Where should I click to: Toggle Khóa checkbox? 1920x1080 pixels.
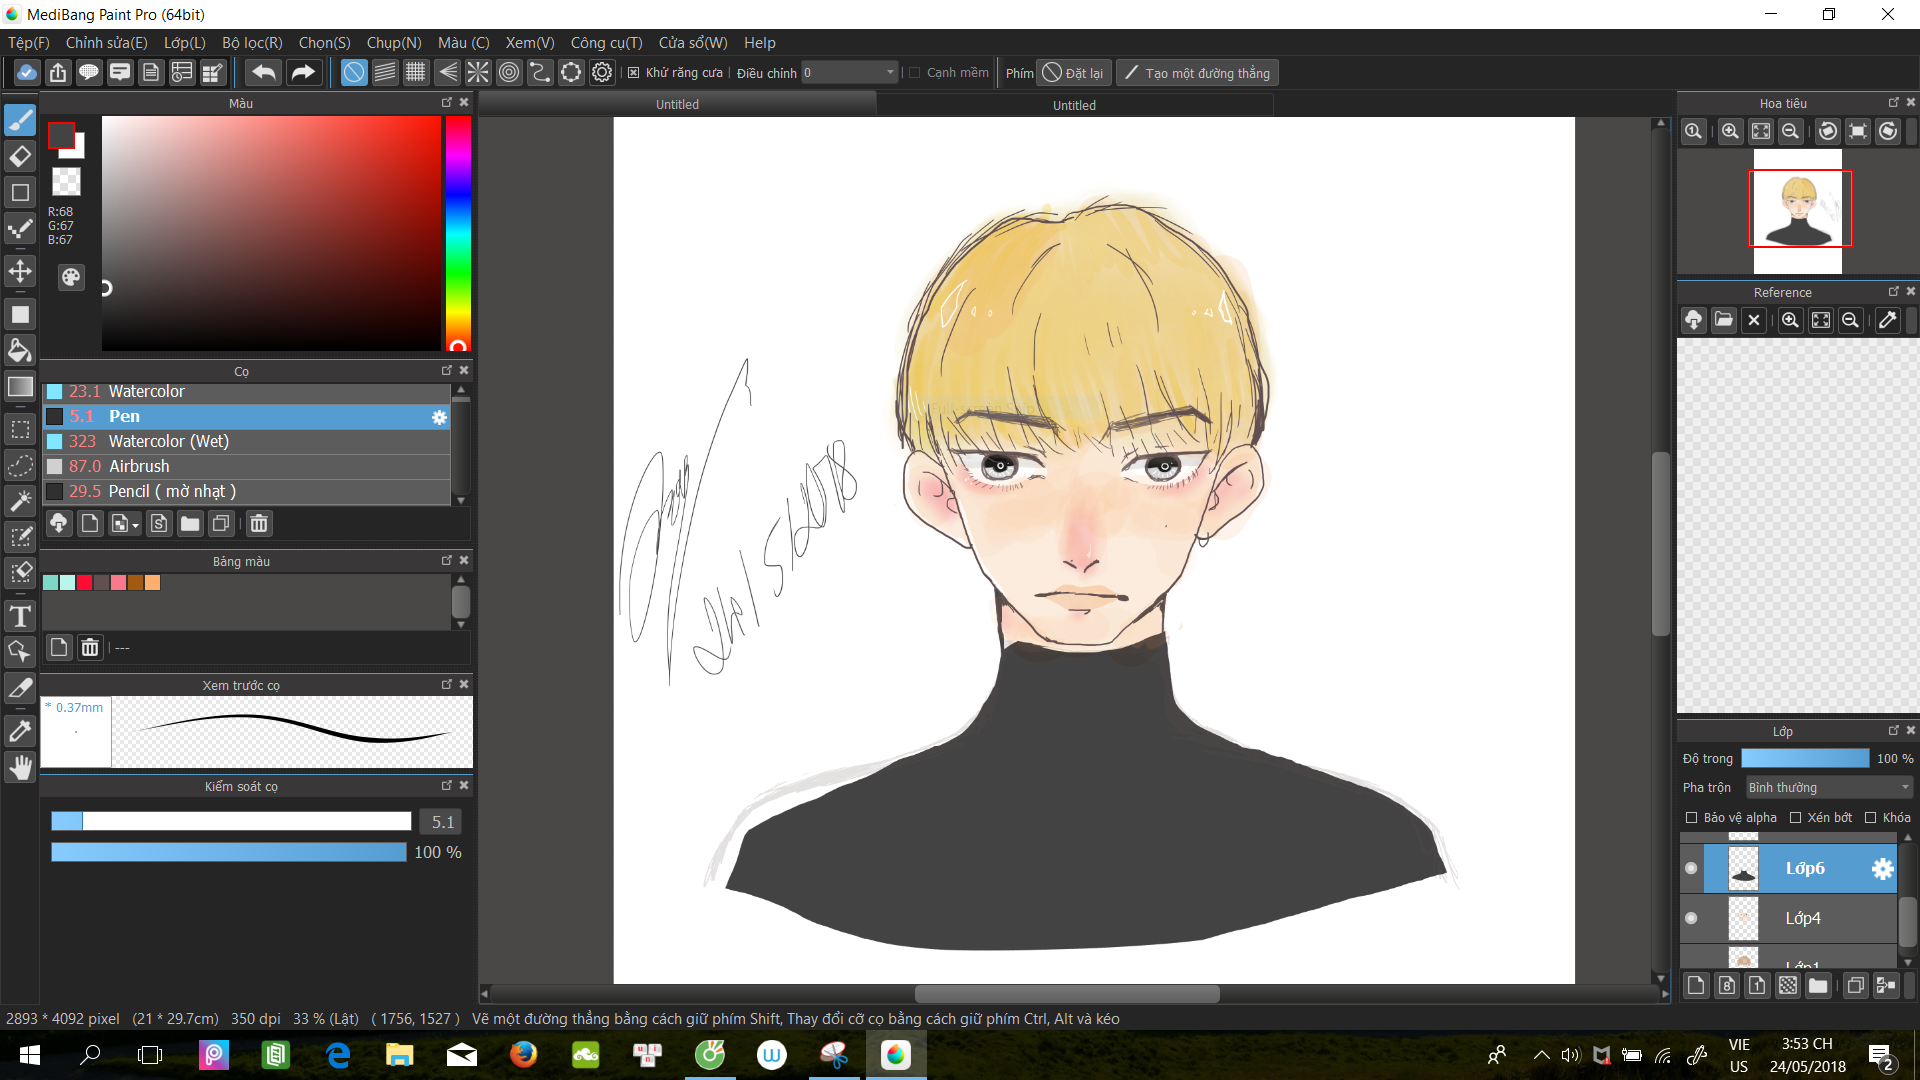[x=1870, y=818]
